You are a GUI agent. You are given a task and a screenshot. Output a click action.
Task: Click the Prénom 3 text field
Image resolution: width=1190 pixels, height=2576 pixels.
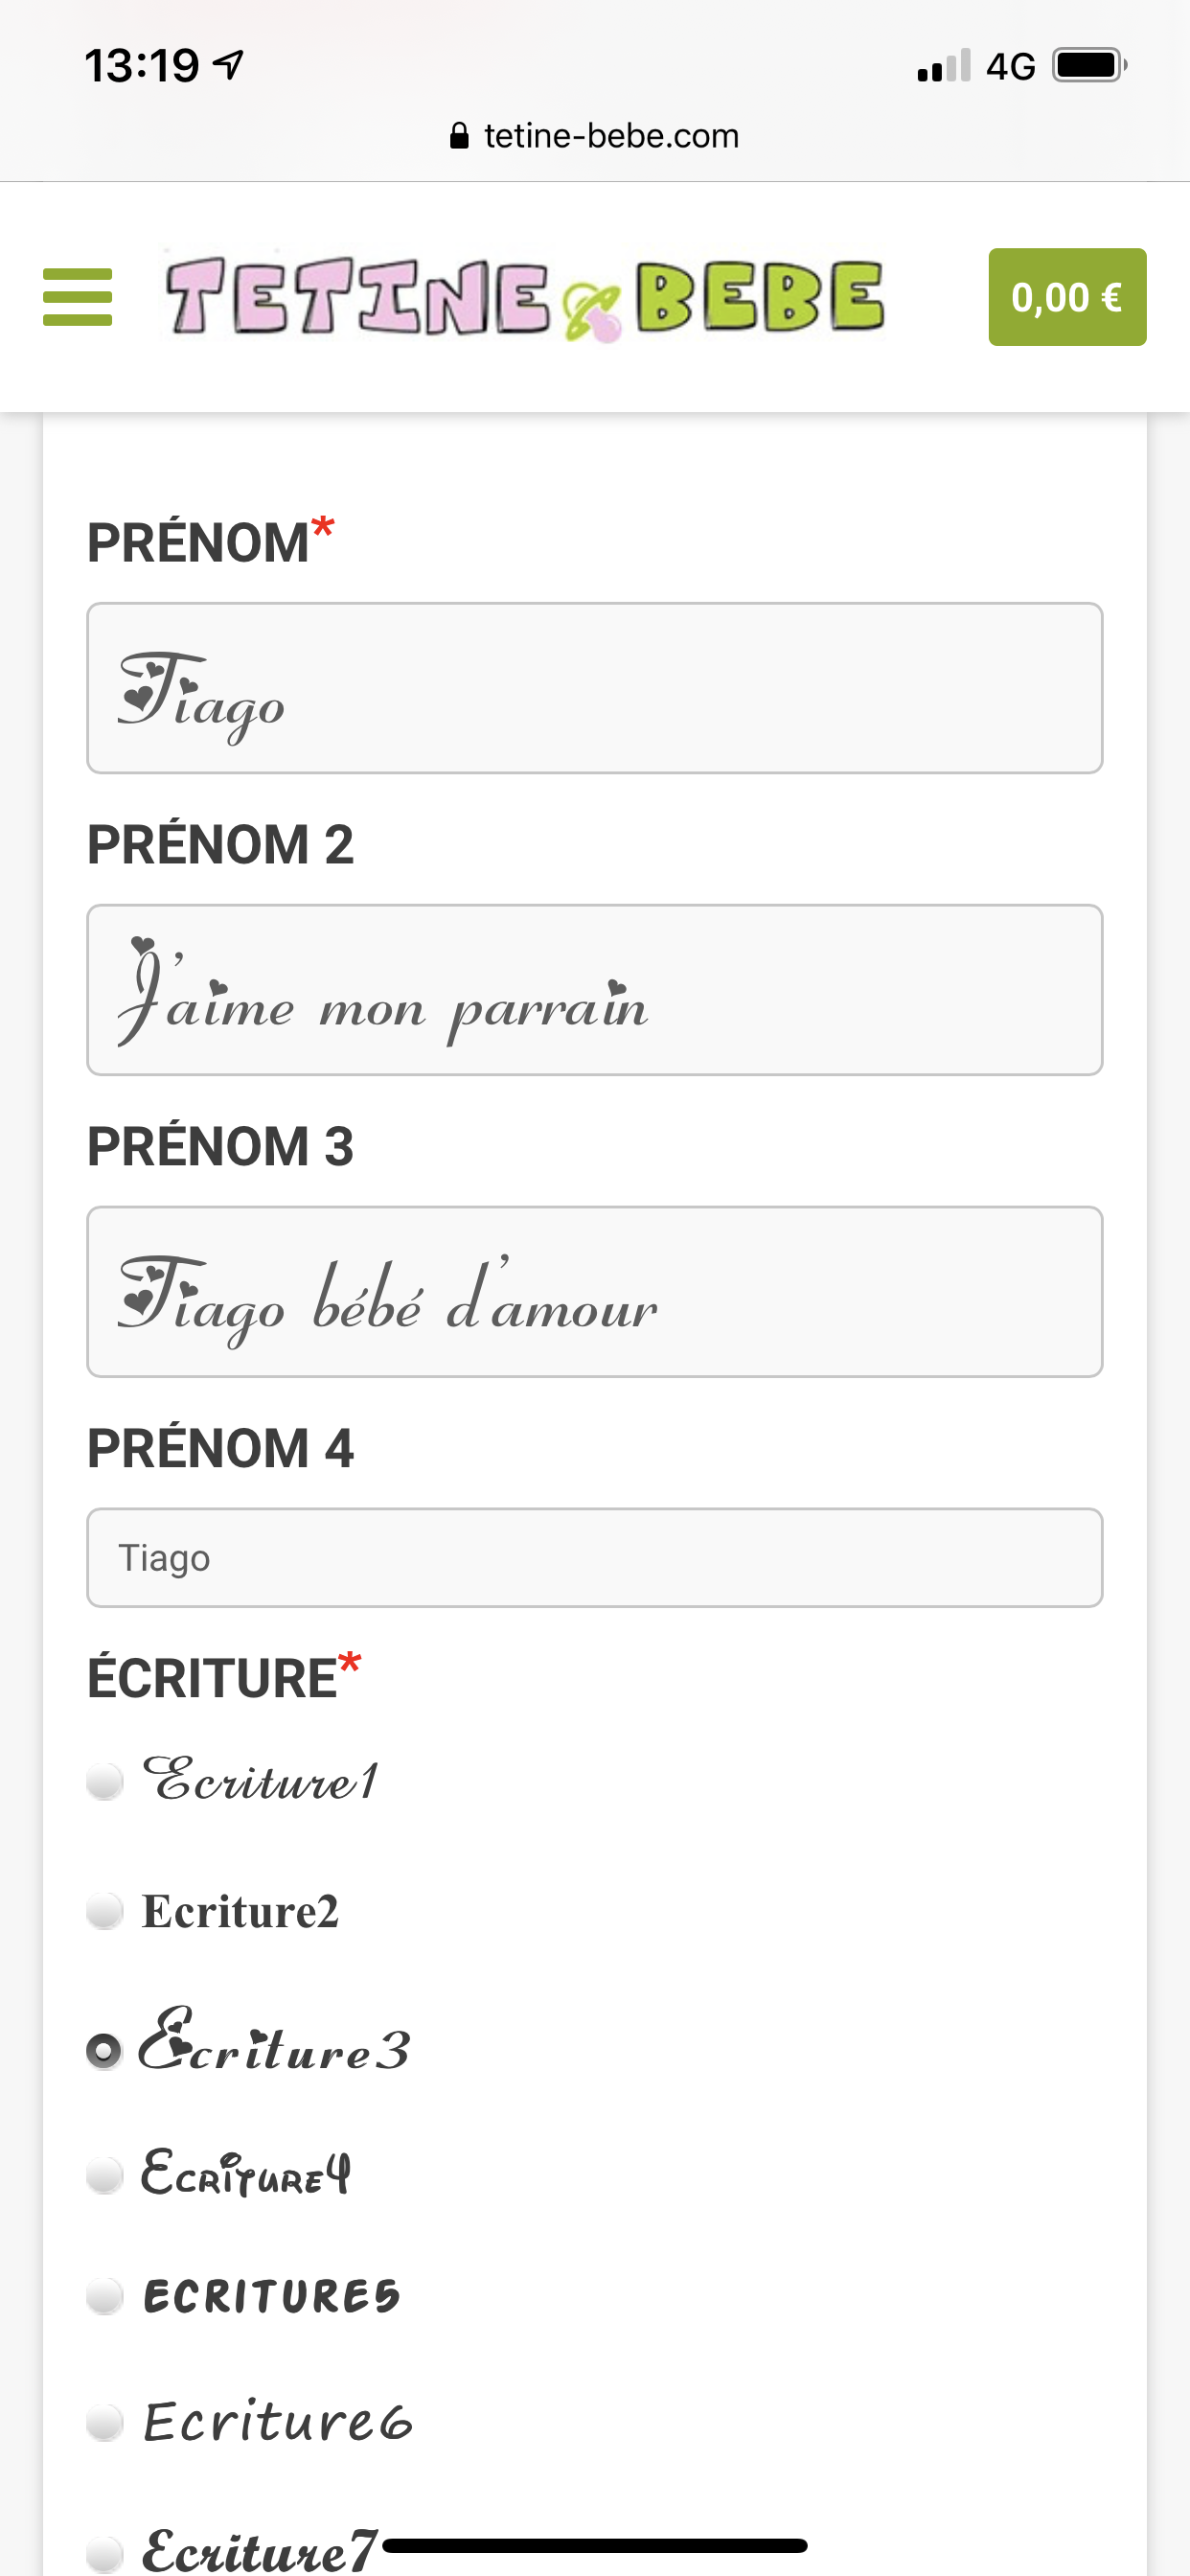pyautogui.click(x=594, y=1292)
